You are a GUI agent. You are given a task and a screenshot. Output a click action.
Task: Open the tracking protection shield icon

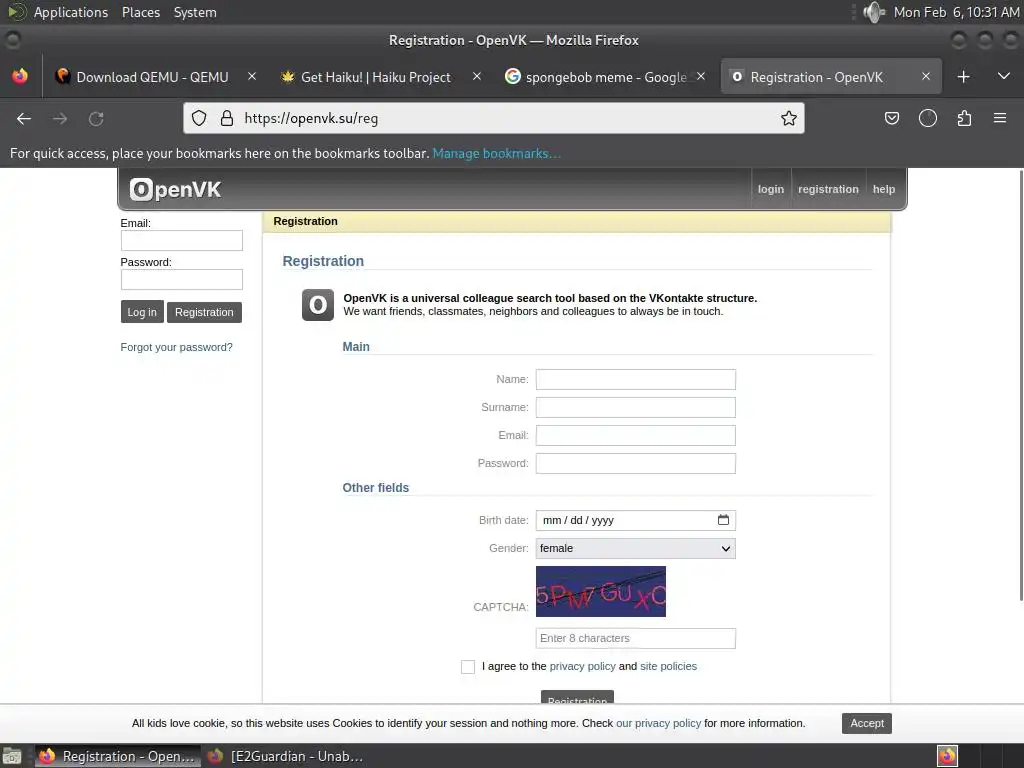pos(199,118)
